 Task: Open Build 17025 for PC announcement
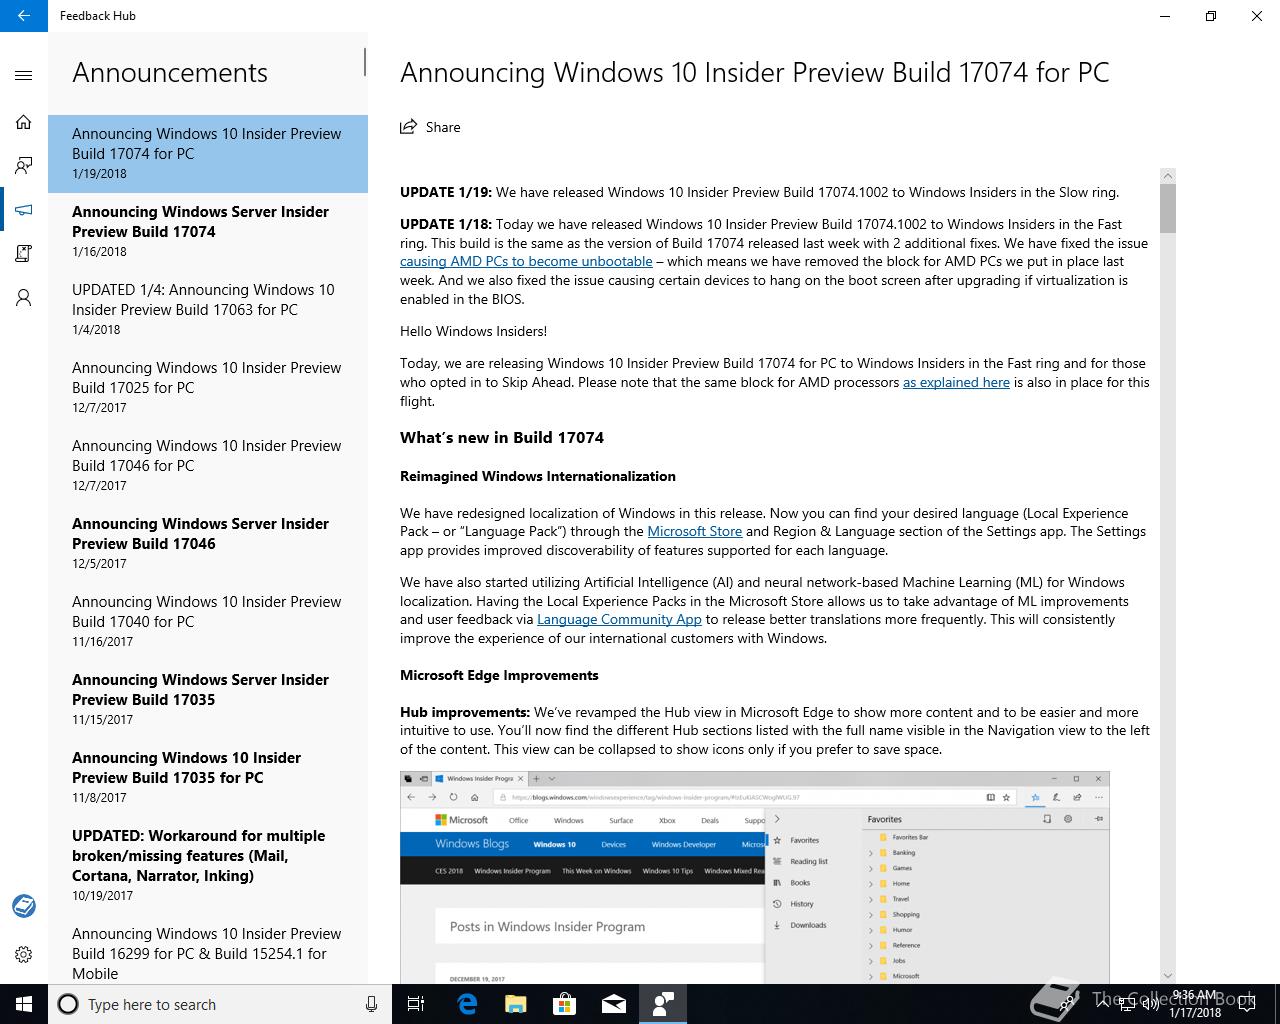pos(208,387)
